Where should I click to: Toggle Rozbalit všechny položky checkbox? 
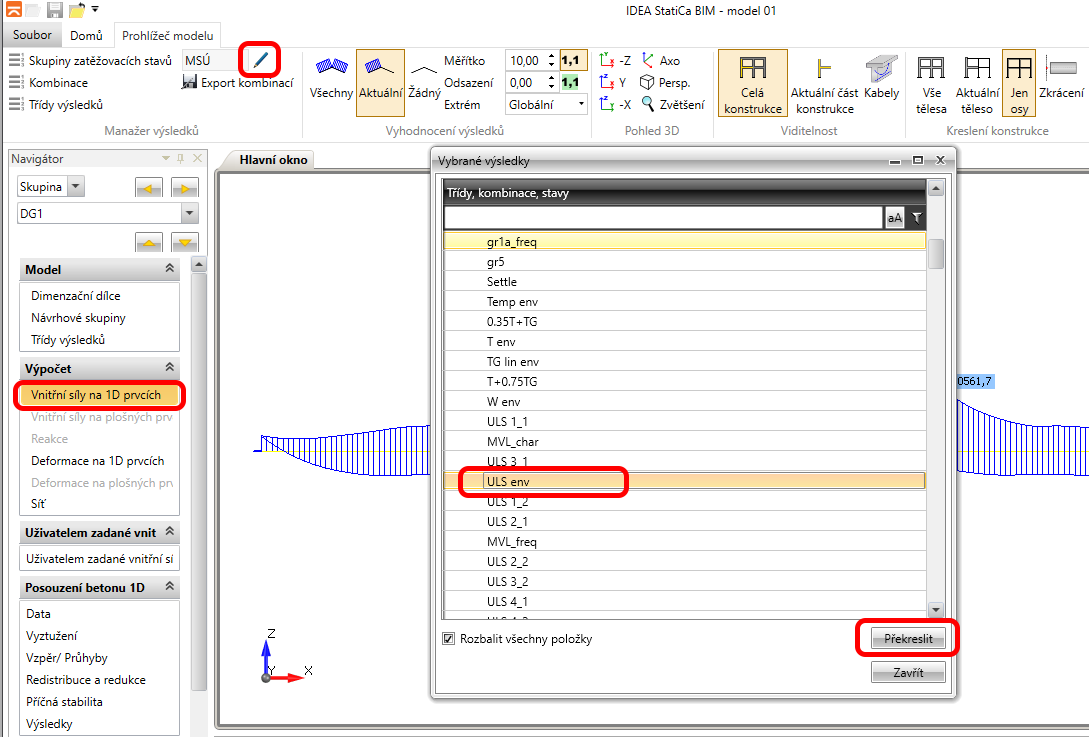point(448,639)
